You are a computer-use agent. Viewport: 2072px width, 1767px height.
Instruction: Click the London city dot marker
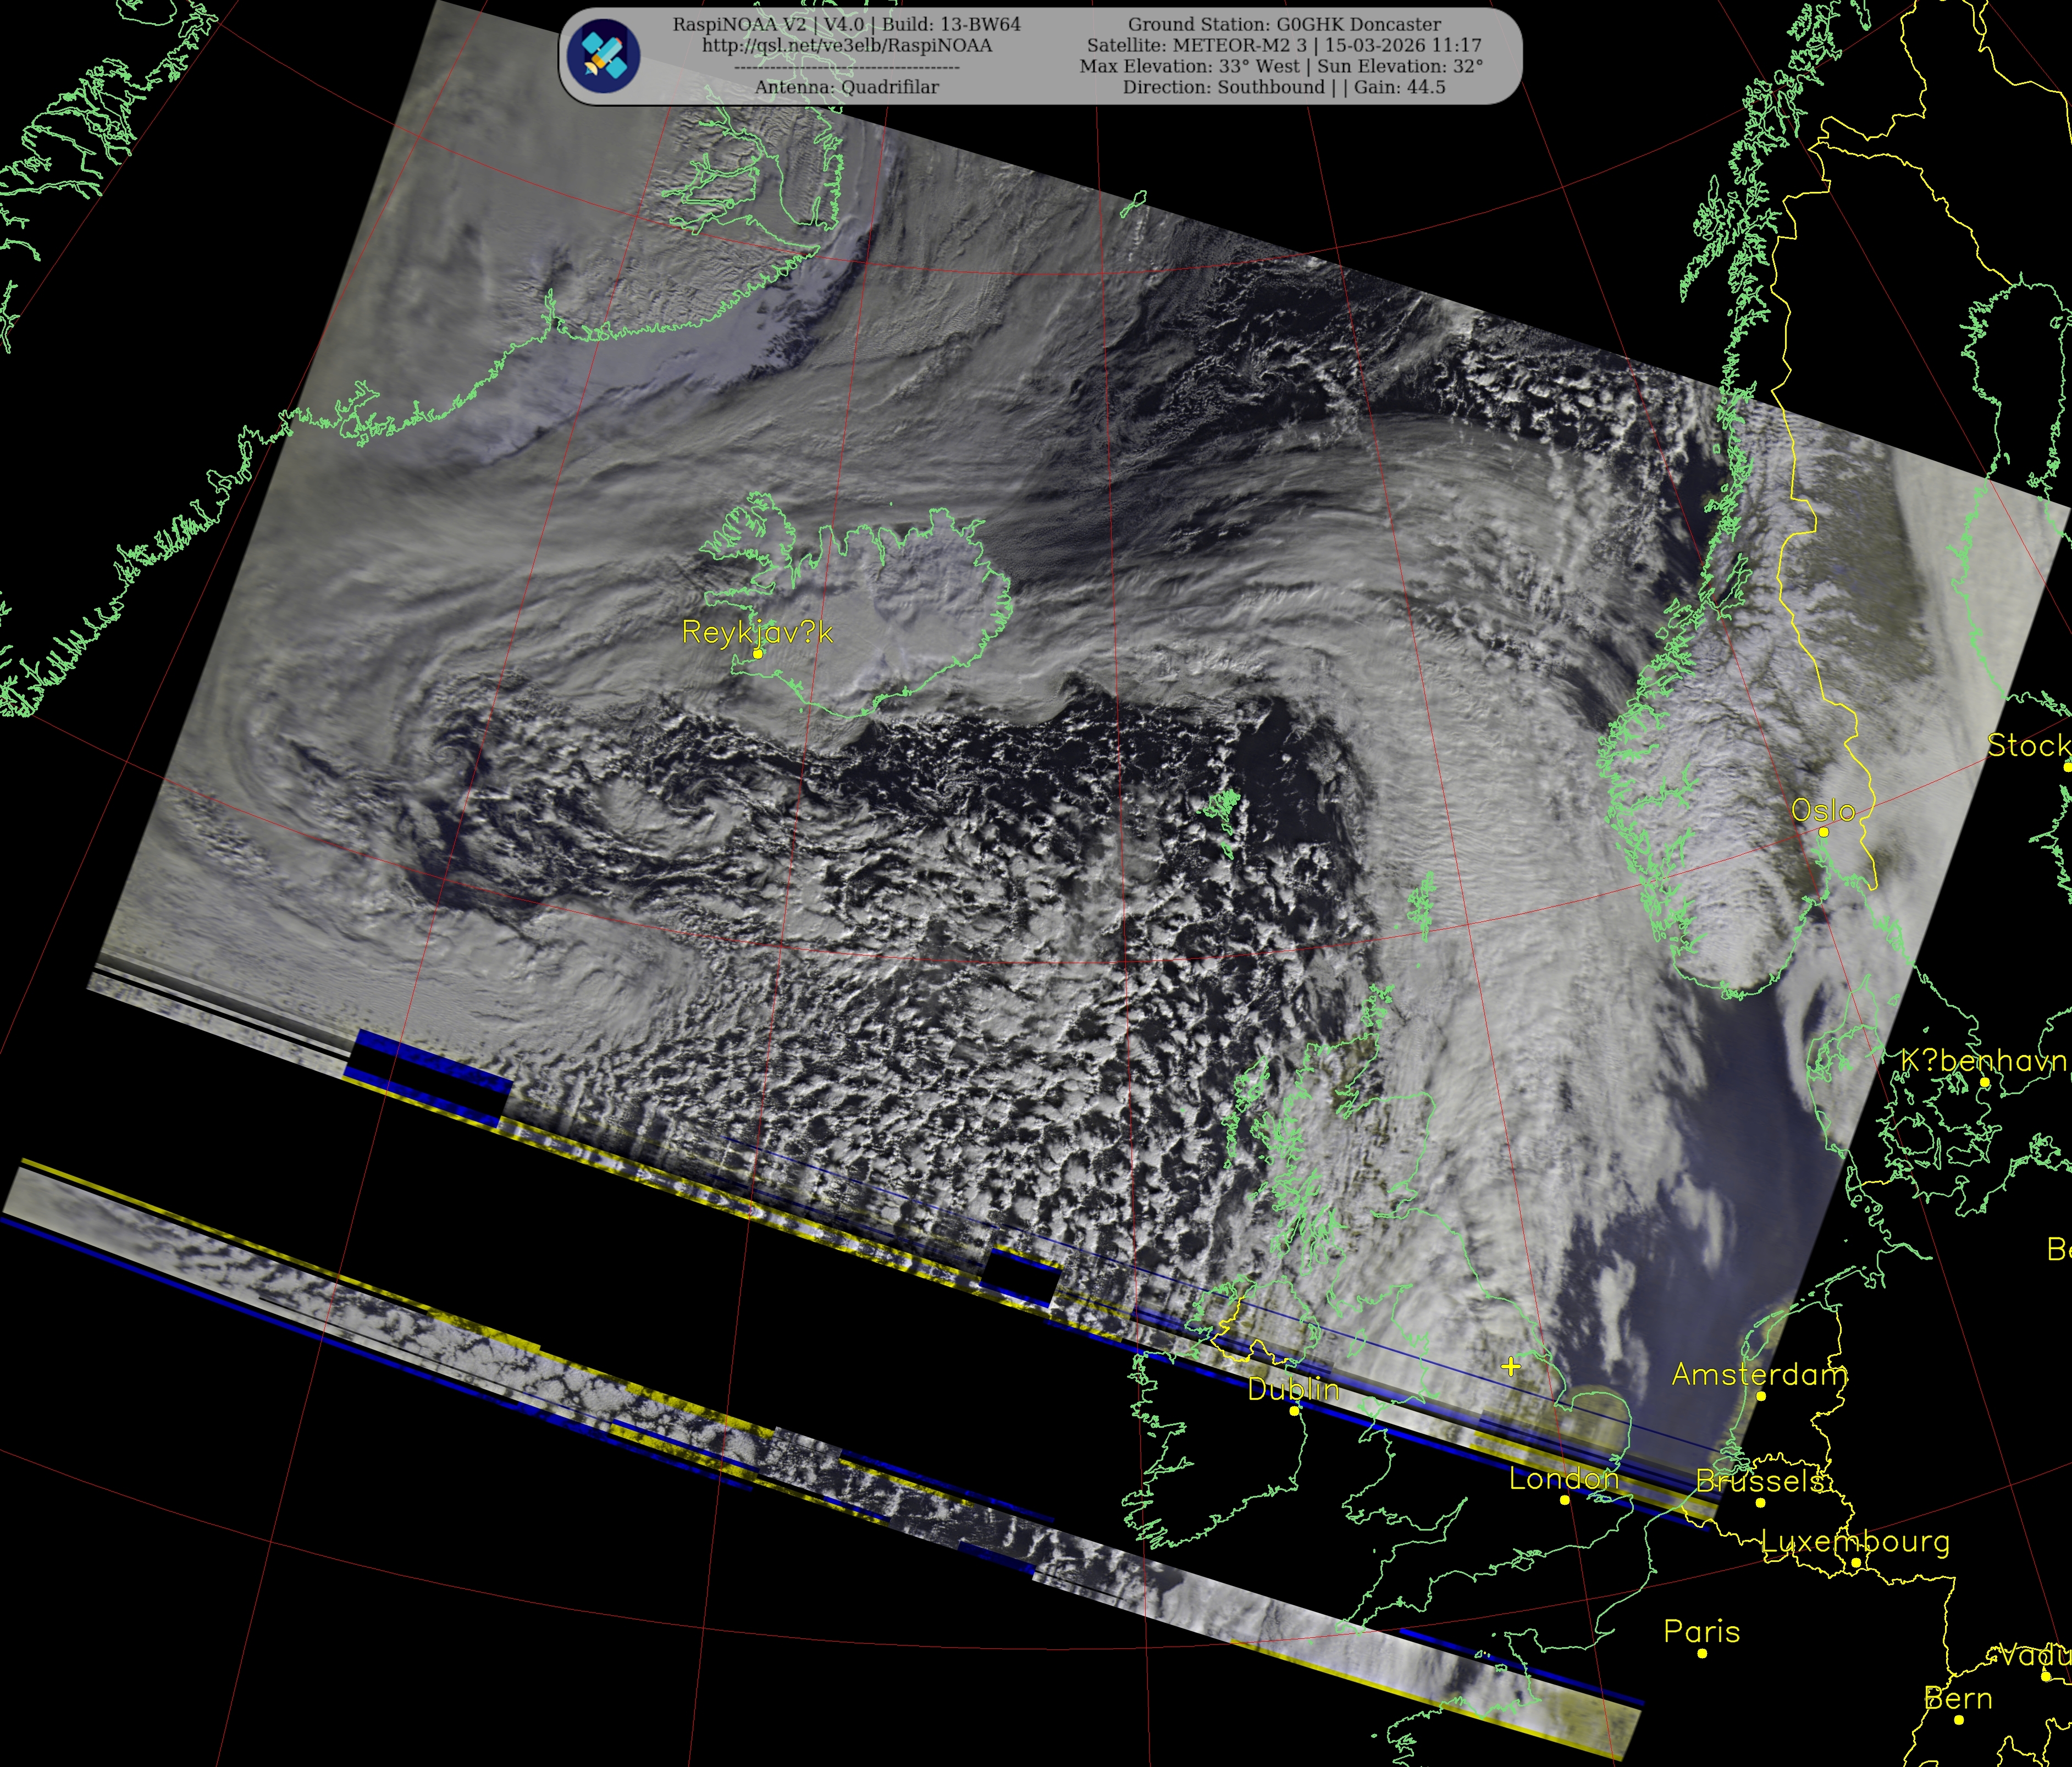click(x=1565, y=1500)
